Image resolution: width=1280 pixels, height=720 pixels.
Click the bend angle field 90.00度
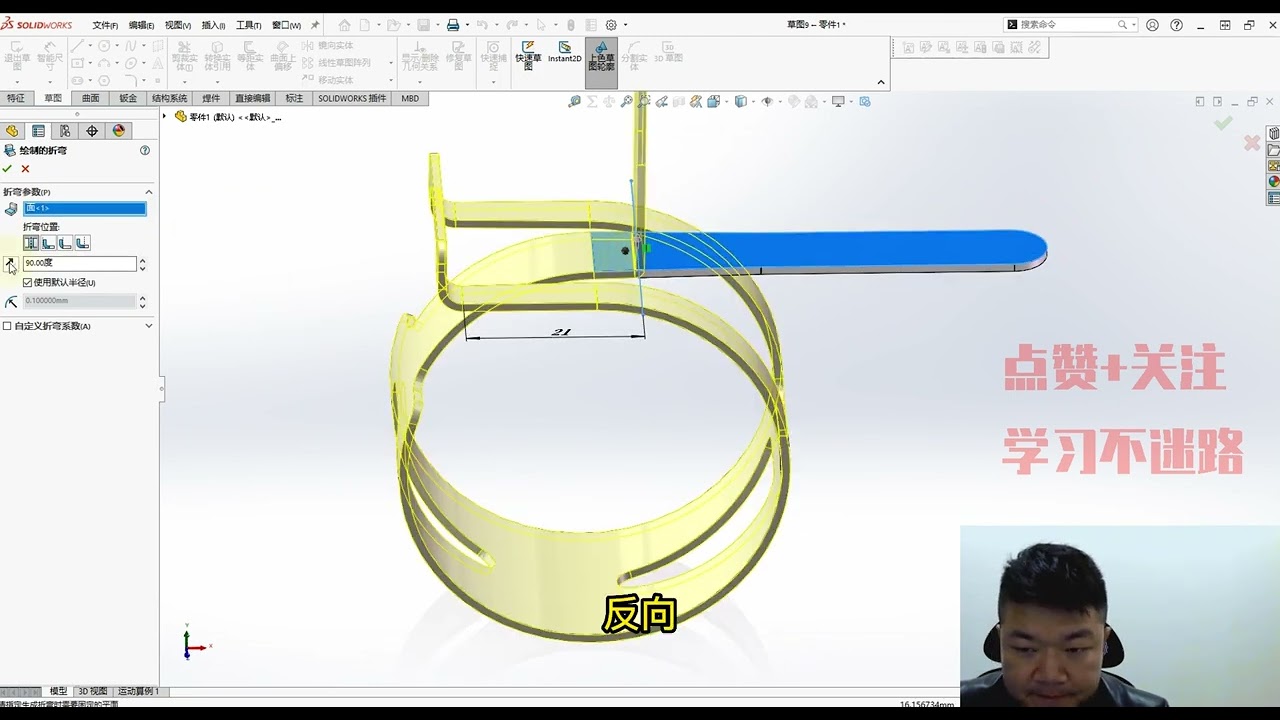pos(80,263)
